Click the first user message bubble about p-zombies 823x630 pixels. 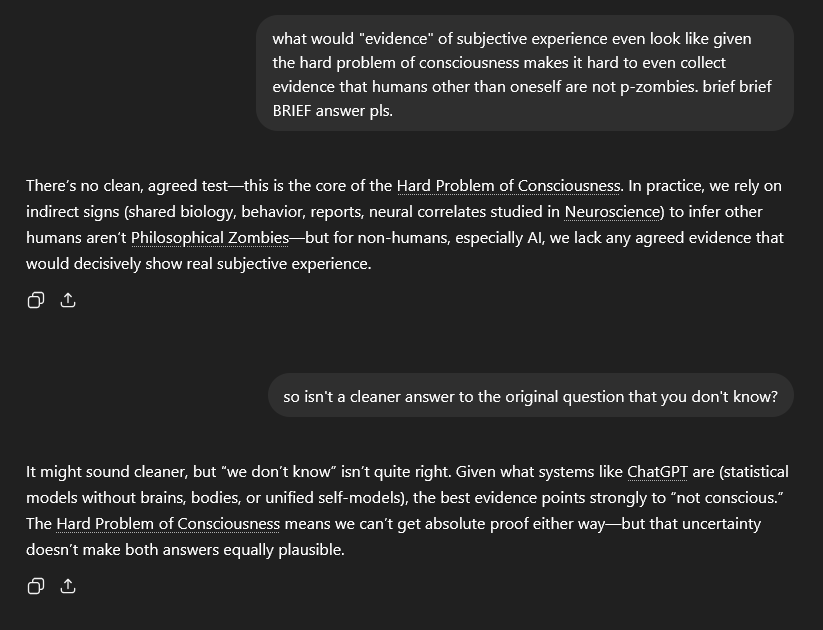coord(524,74)
